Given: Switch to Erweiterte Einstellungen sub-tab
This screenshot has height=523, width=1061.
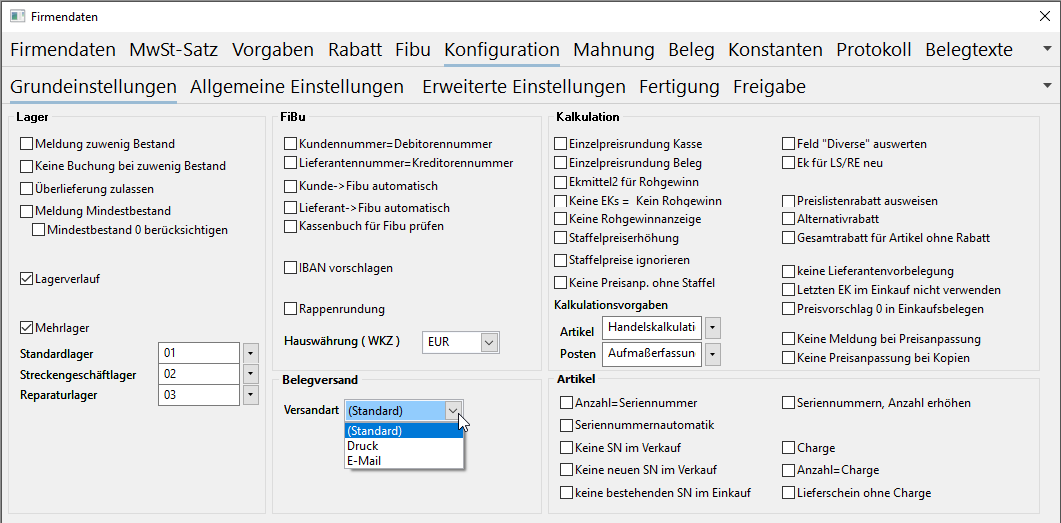Looking at the screenshot, I should coord(524,87).
